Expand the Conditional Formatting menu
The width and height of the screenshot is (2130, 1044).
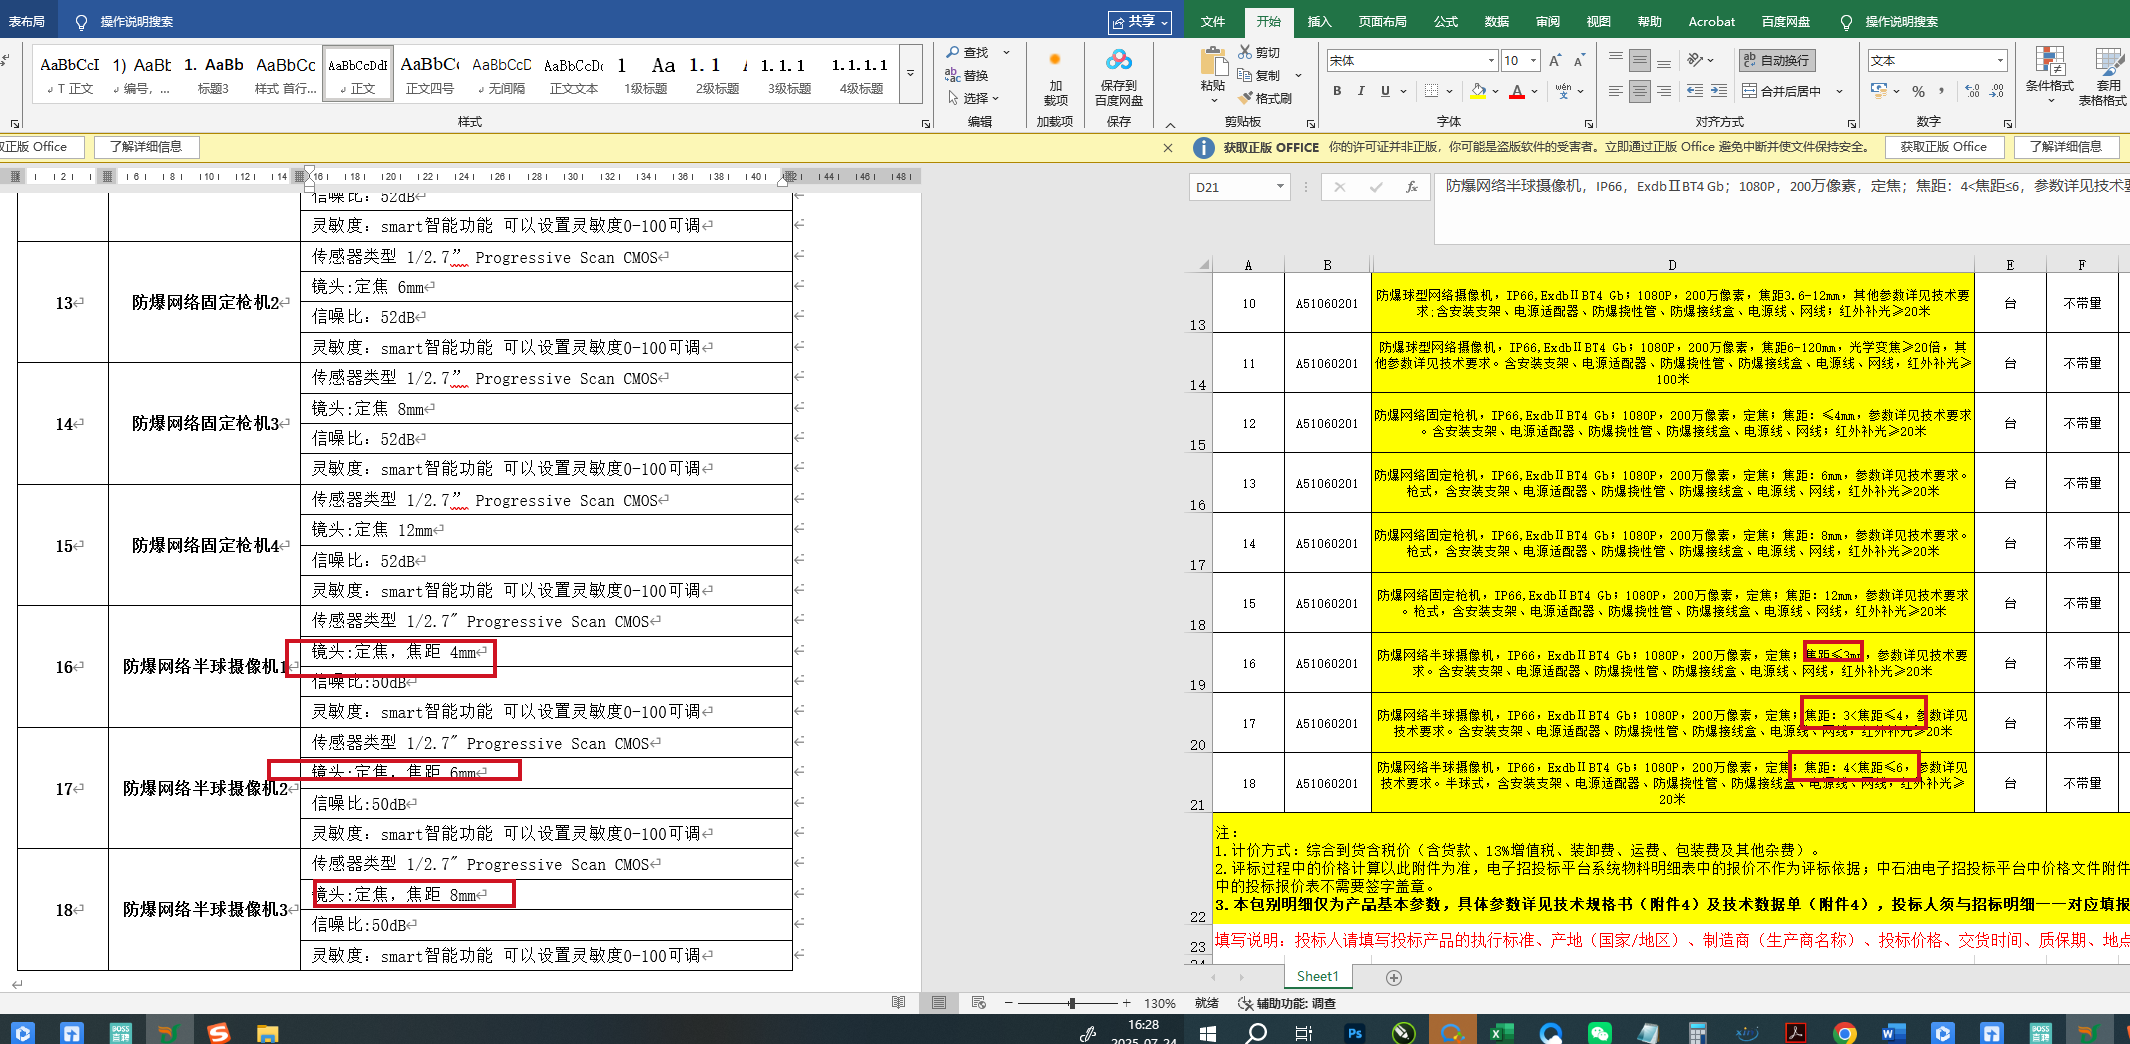(x=2049, y=76)
